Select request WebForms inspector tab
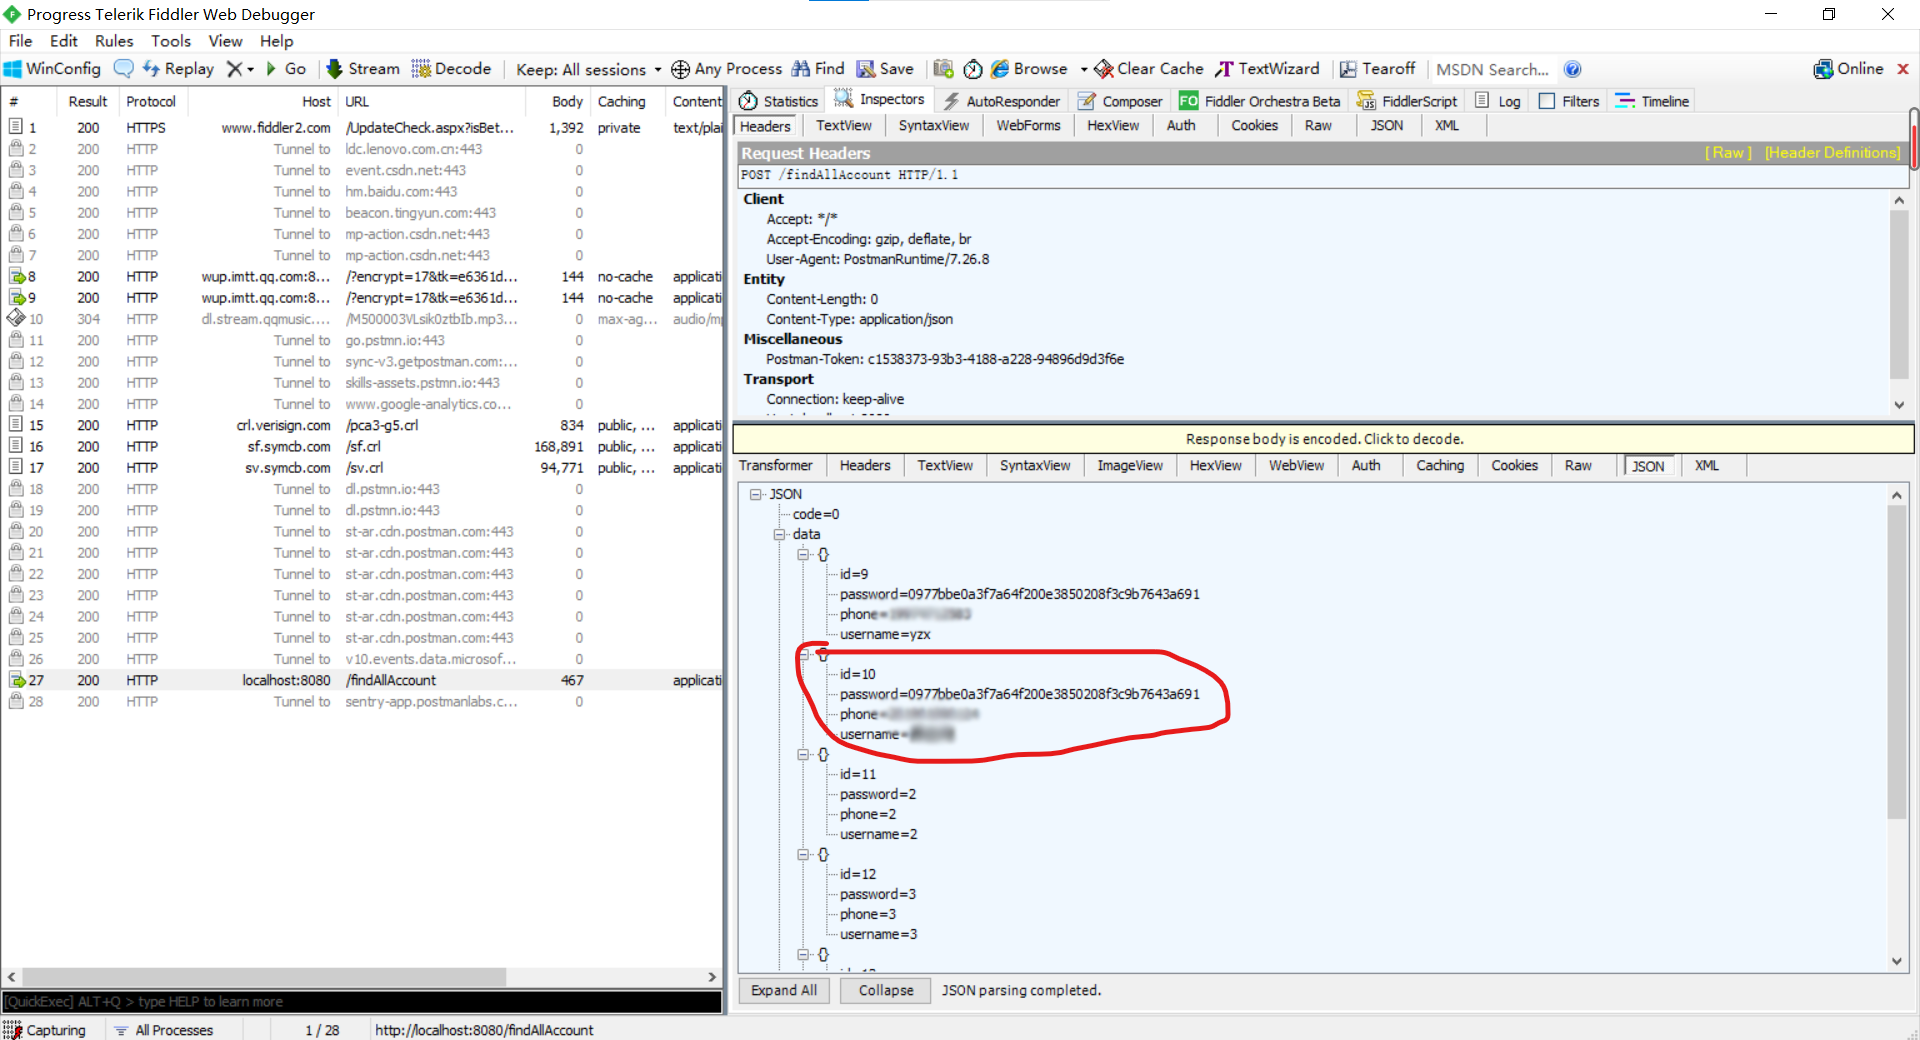Screen dimensions: 1920x1040 1028,126
